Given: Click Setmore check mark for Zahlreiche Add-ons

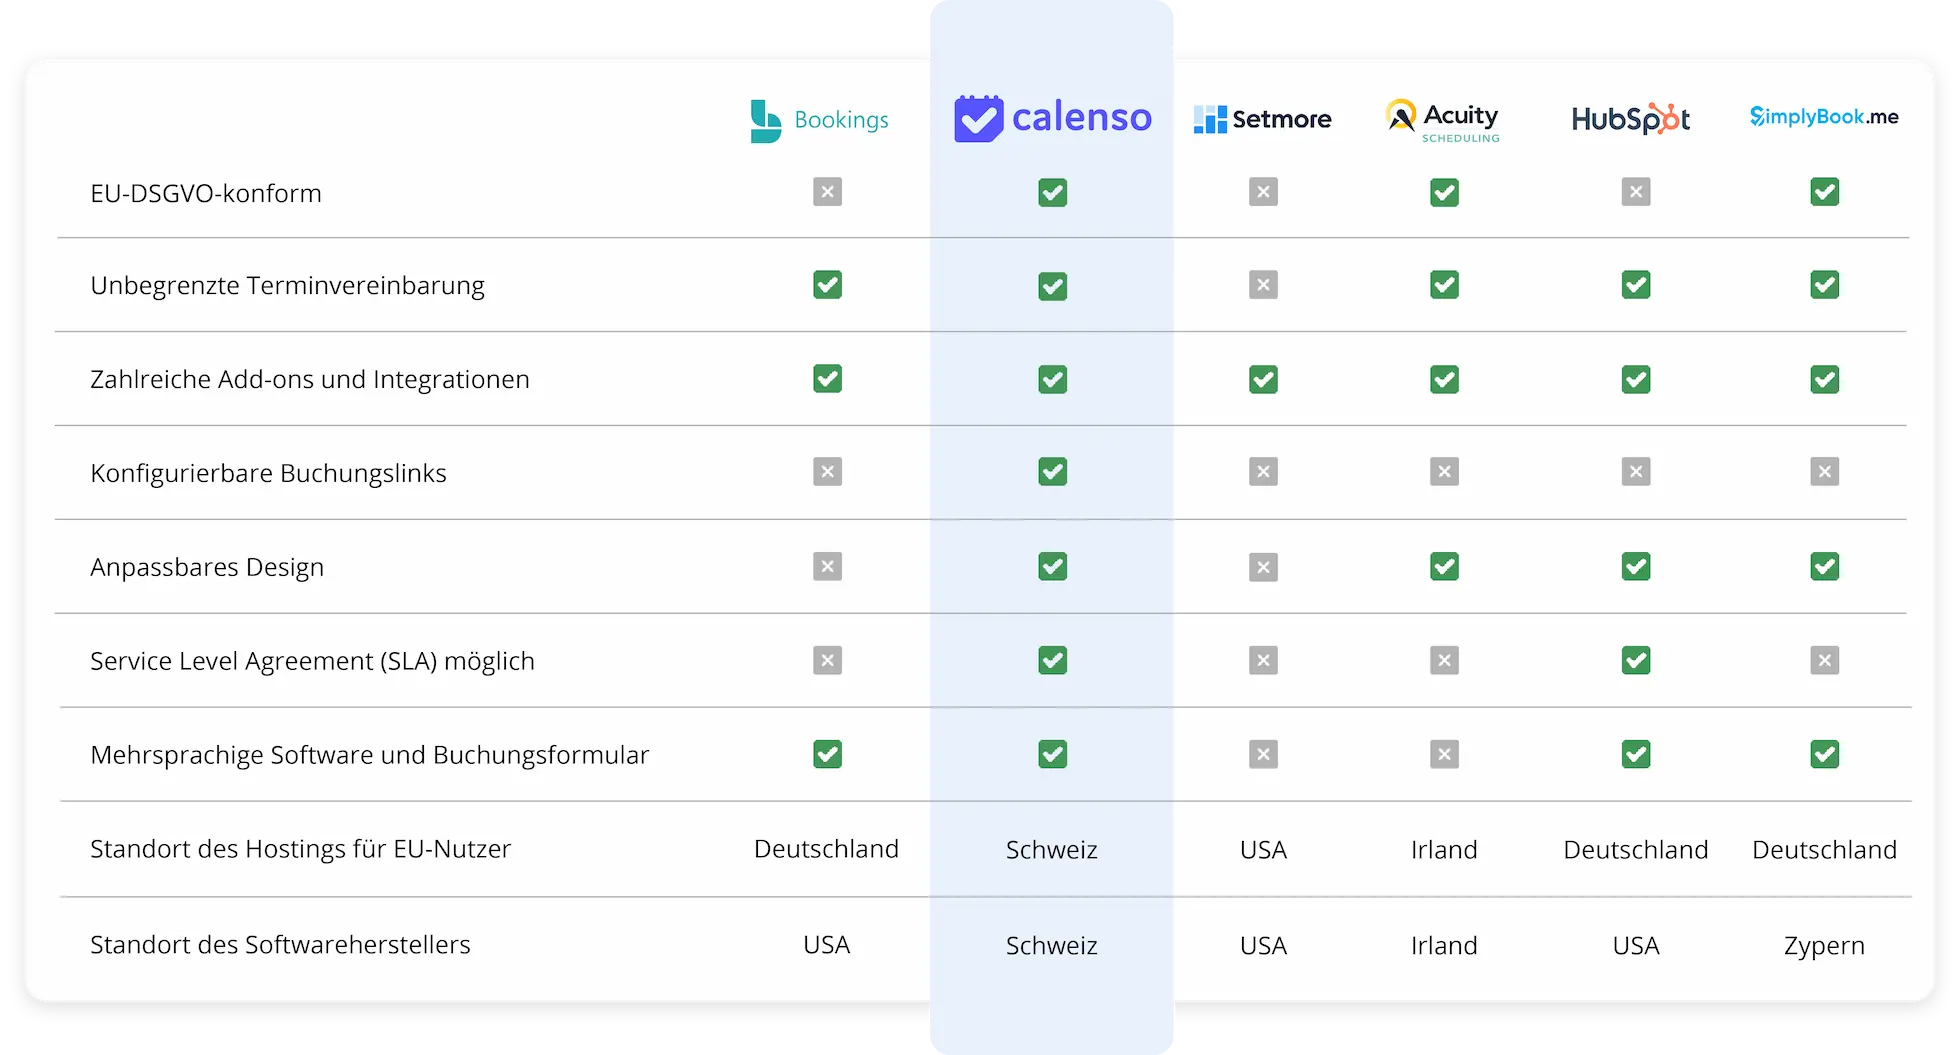Looking at the screenshot, I should (1263, 379).
